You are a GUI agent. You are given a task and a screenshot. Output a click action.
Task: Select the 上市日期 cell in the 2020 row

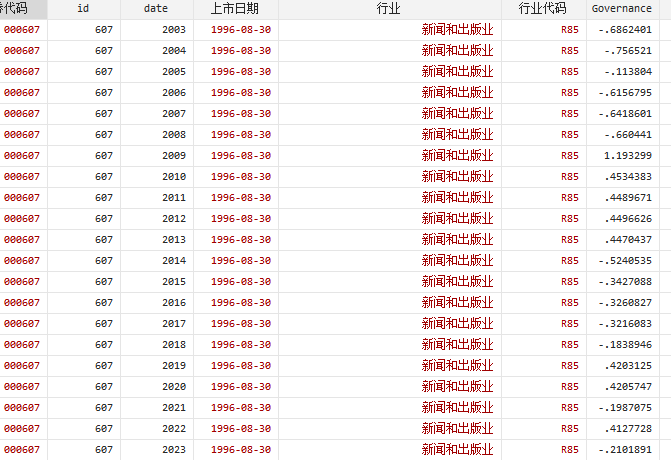point(240,387)
